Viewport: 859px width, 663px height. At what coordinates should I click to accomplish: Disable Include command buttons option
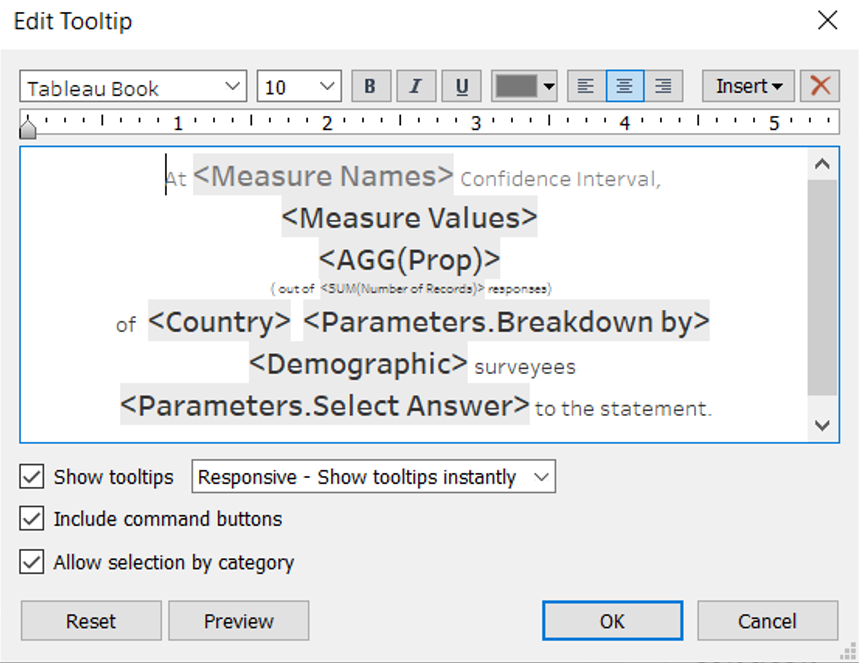[x=33, y=519]
